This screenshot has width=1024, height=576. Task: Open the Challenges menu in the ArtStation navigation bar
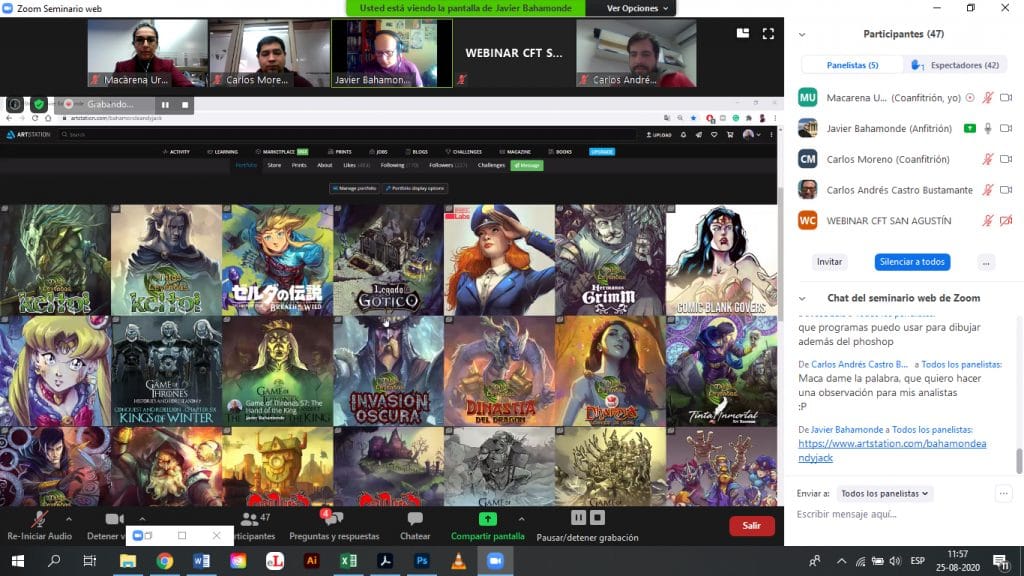click(x=463, y=152)
